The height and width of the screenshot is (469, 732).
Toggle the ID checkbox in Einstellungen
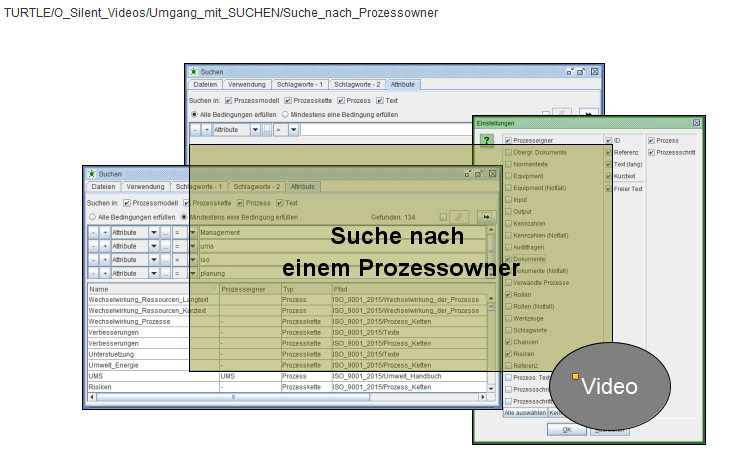pyautogui.click(x=609, y=140)
